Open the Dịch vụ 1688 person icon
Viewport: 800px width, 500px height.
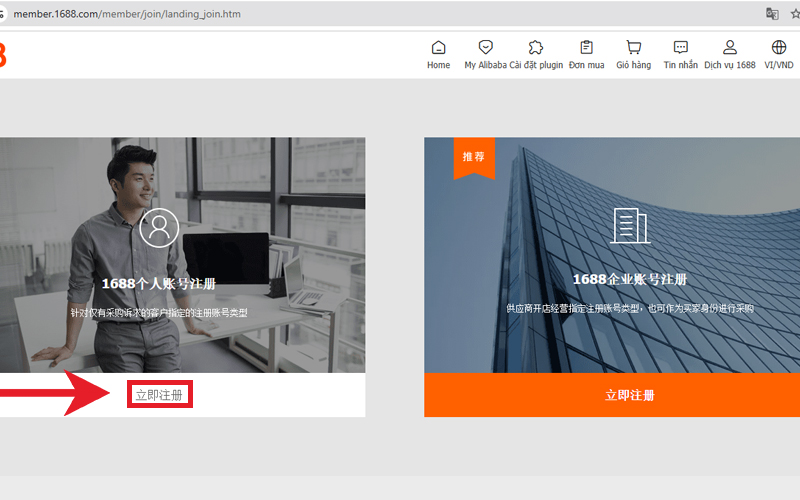(730, 47)
